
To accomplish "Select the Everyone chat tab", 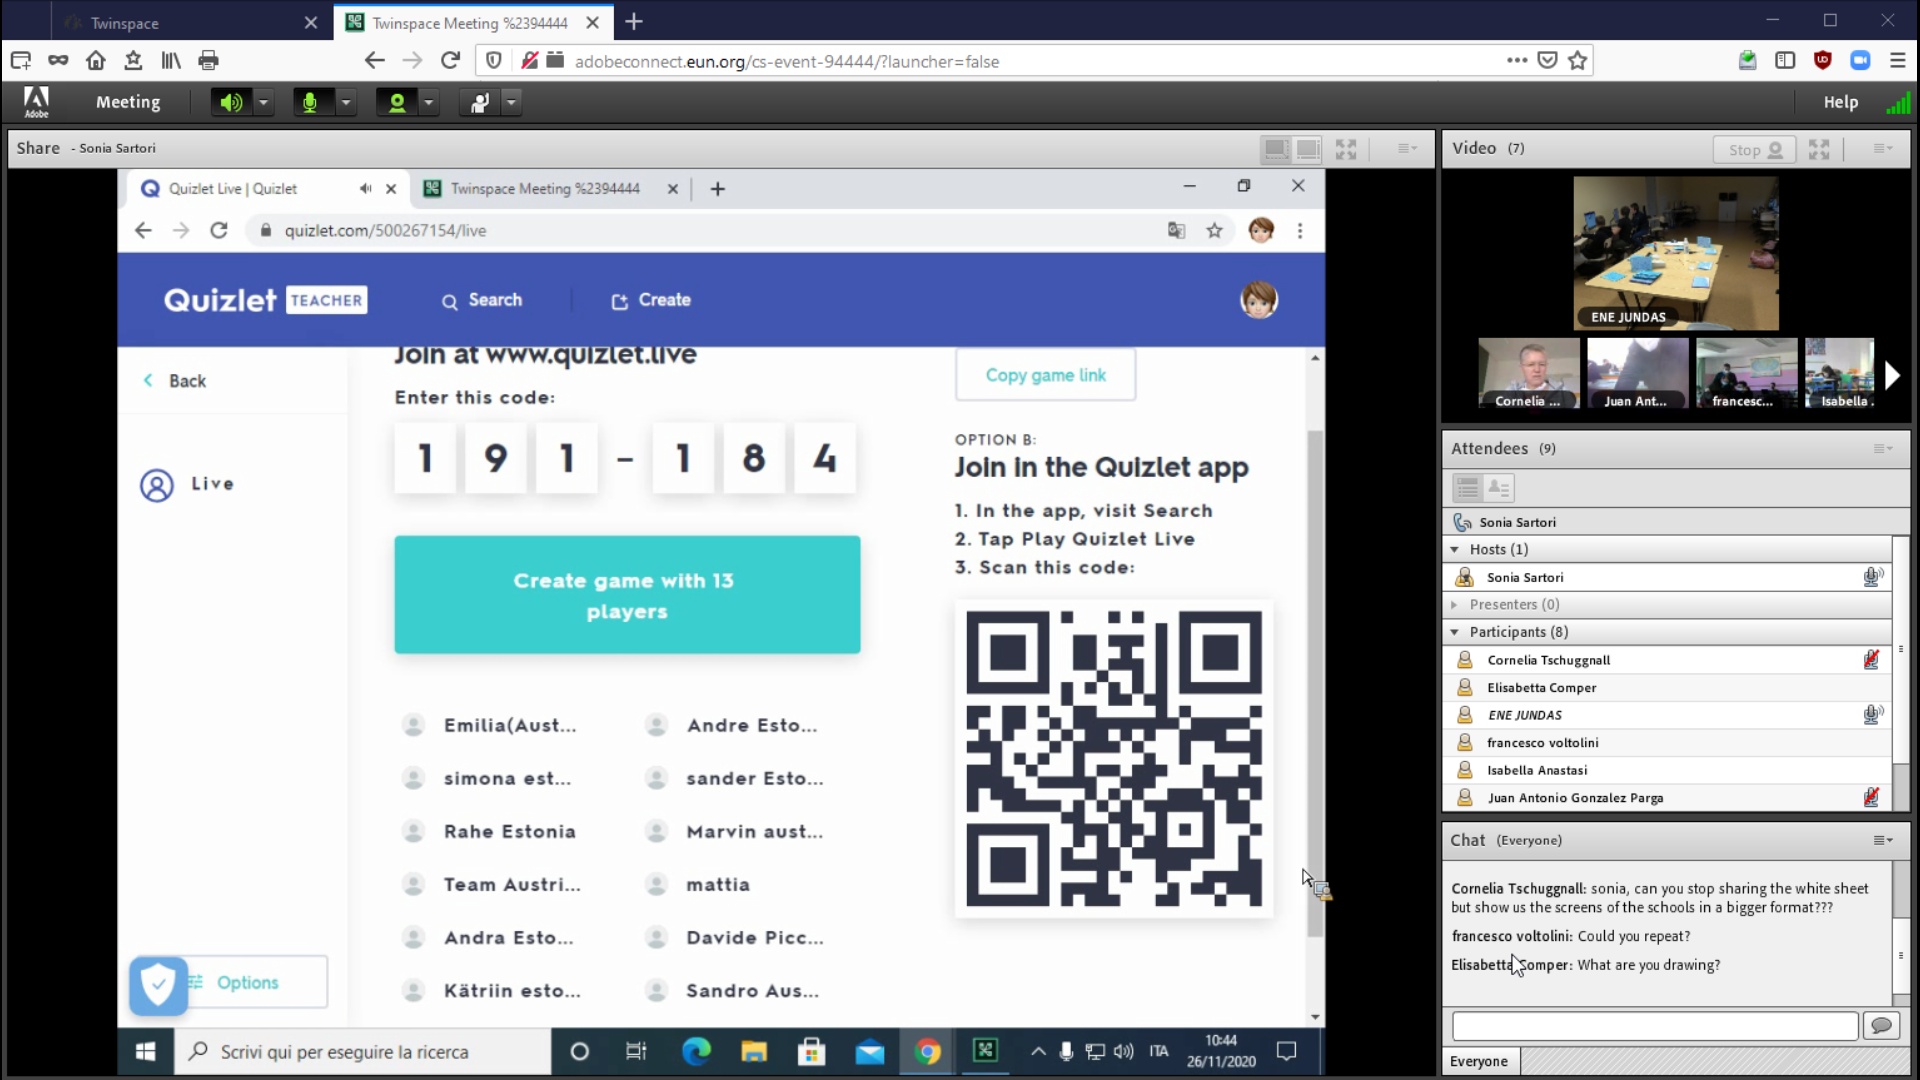I will click(x=1479, y=1062).
